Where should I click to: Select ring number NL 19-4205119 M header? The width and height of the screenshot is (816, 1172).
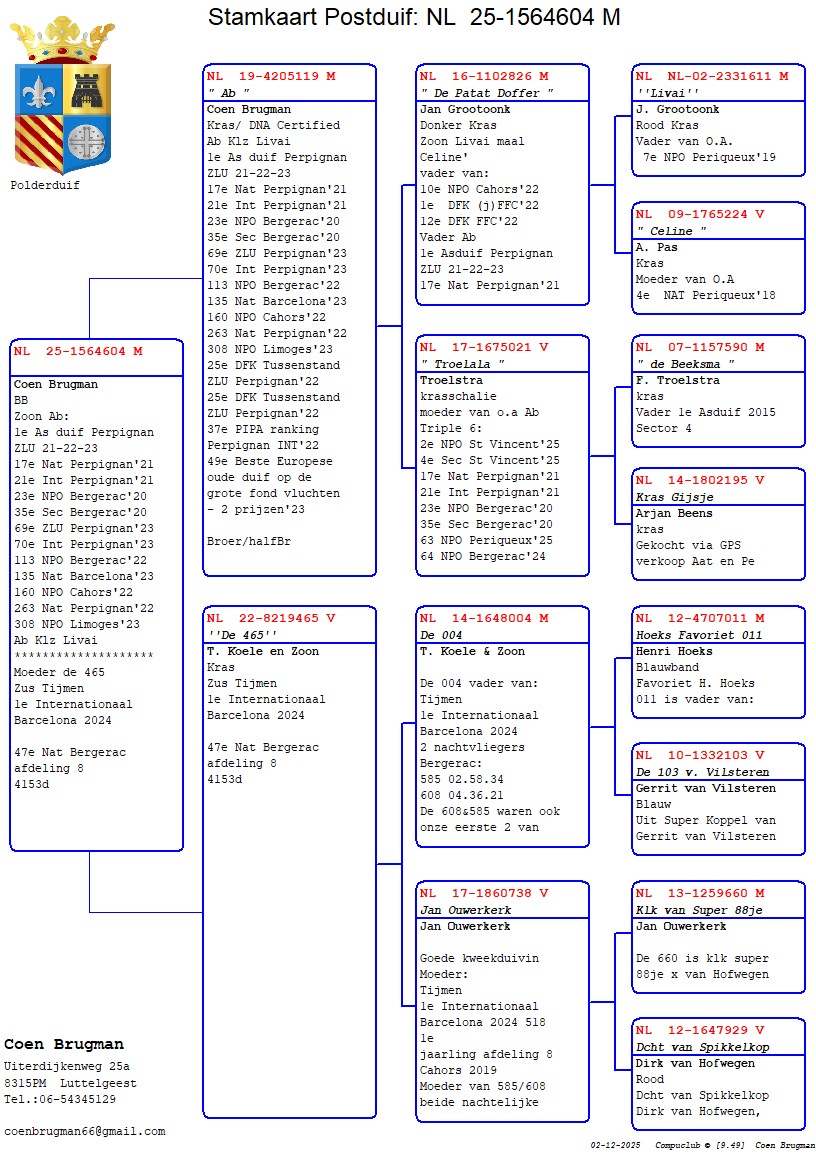(271, 76)
